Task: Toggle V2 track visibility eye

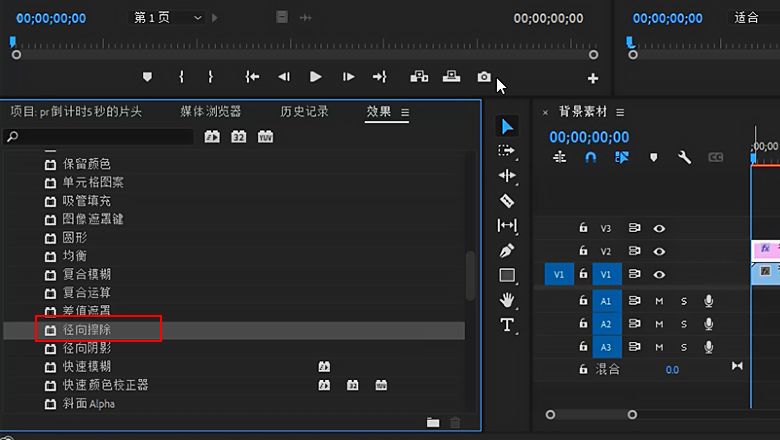Action: 659,252
